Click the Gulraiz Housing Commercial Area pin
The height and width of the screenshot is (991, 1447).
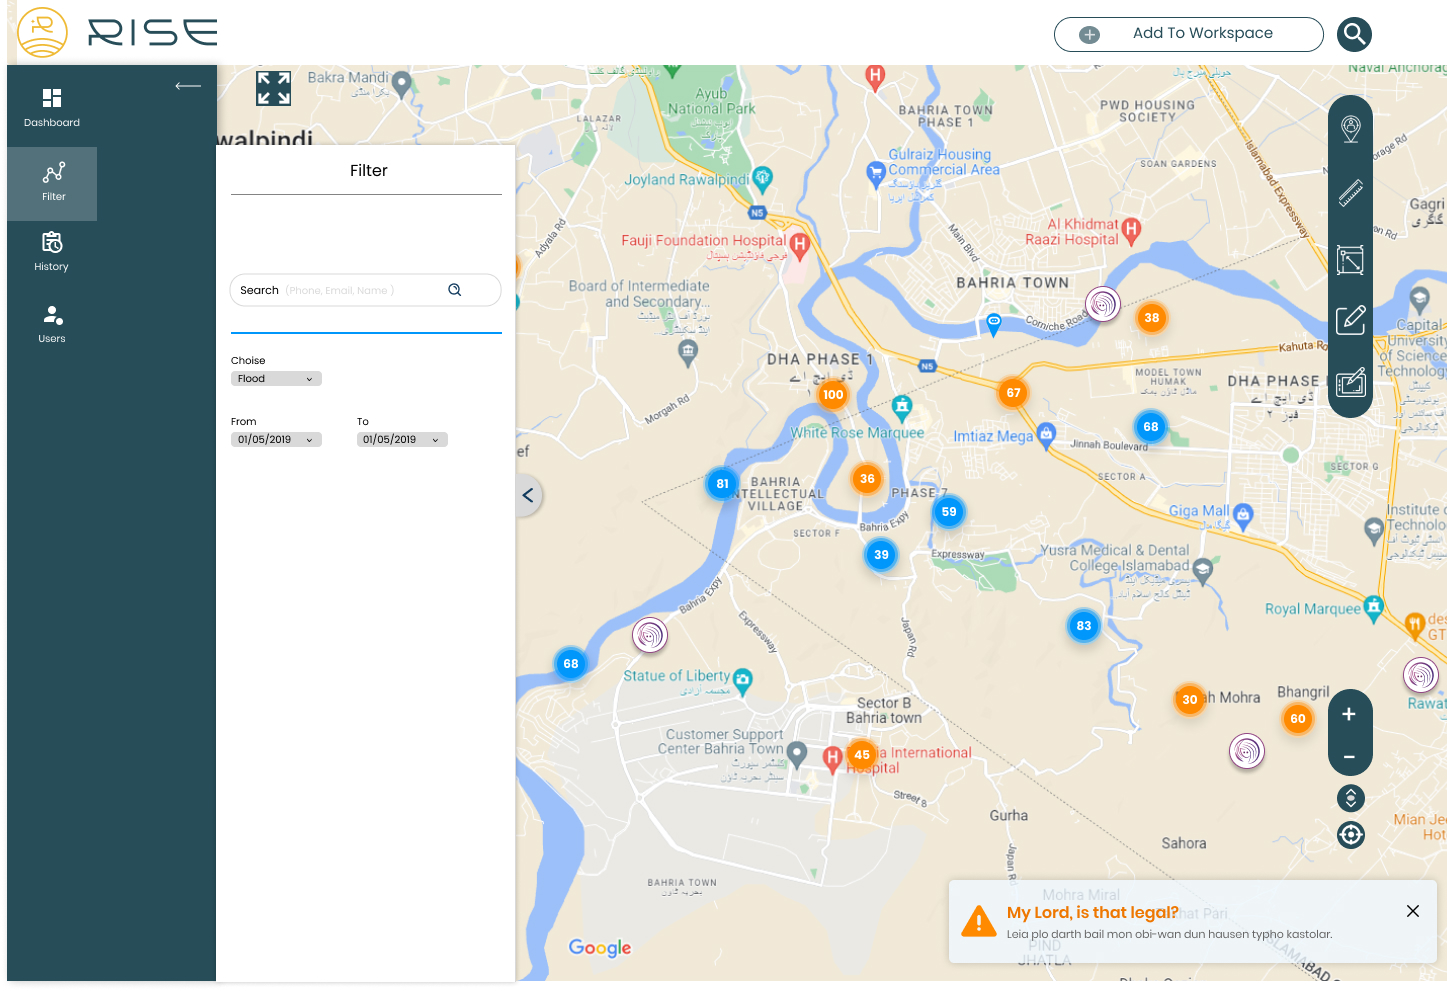[x=875, y=174]
